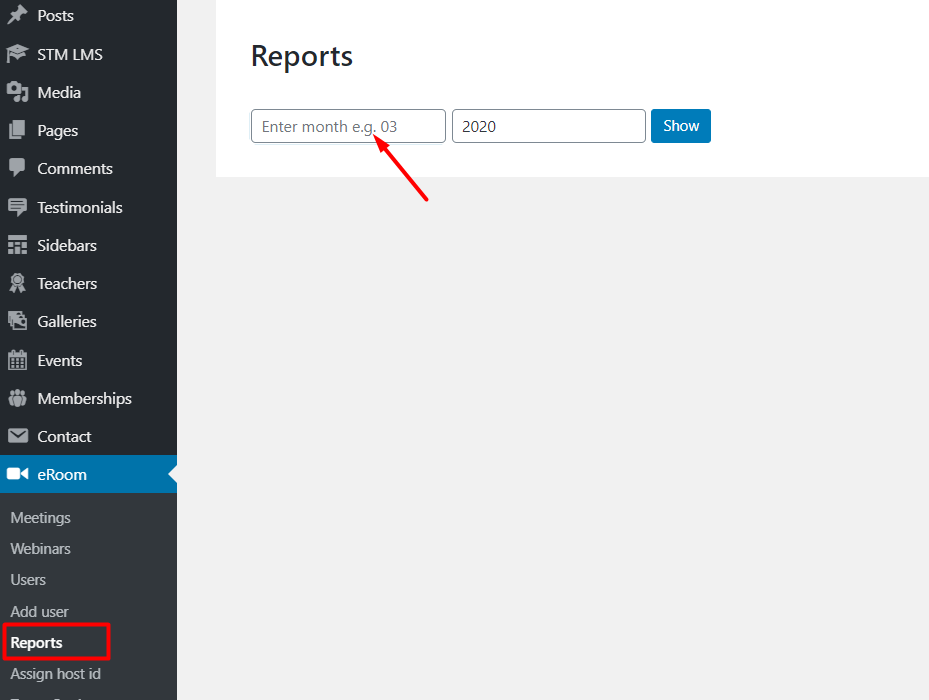Click the Sidebars layout icon
The height and width of the screenshot is (700, 929).
point(17,245)
